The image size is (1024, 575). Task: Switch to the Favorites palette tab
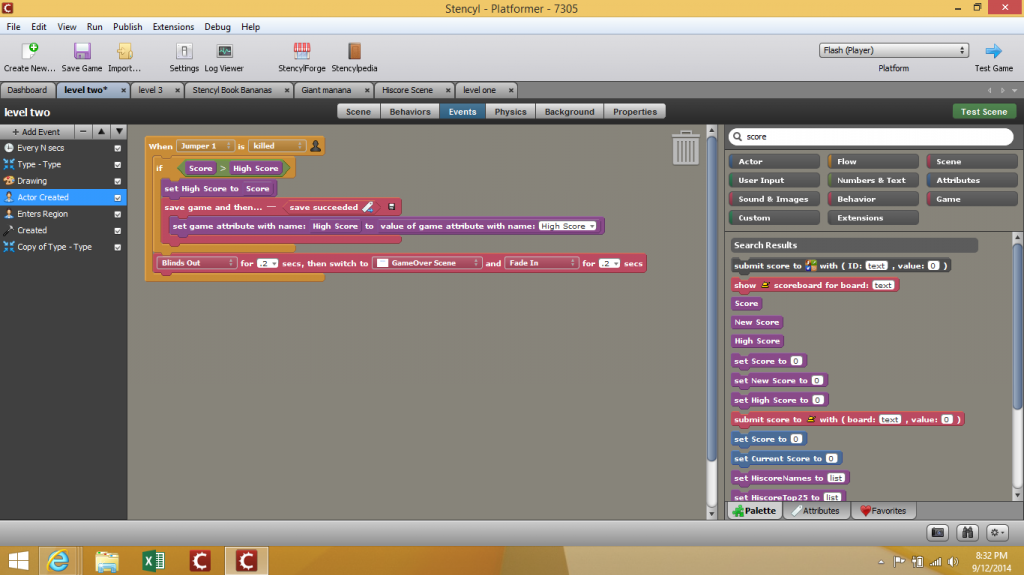tap(884, 511)
